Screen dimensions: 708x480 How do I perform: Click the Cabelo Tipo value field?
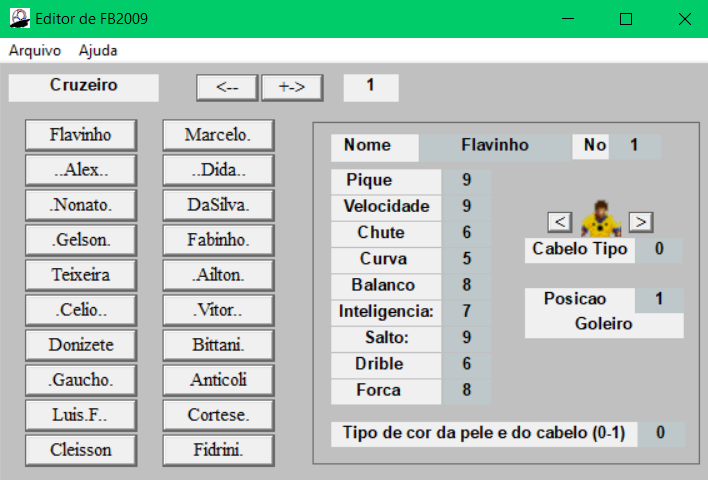(x=659, y=249)
